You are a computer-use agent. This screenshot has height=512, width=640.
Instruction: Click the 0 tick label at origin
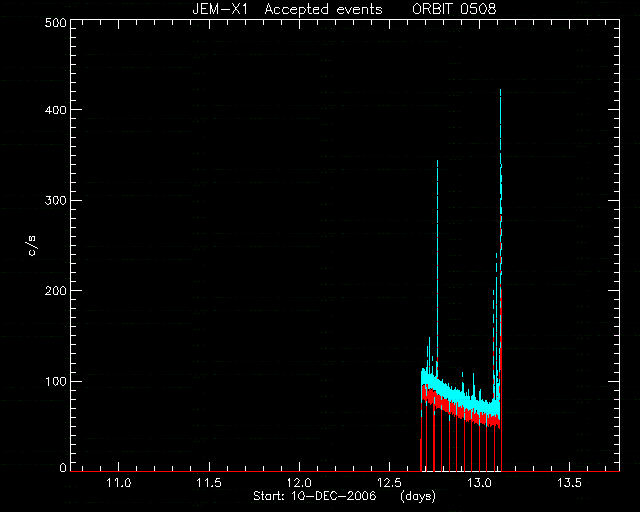pos(63,468)
